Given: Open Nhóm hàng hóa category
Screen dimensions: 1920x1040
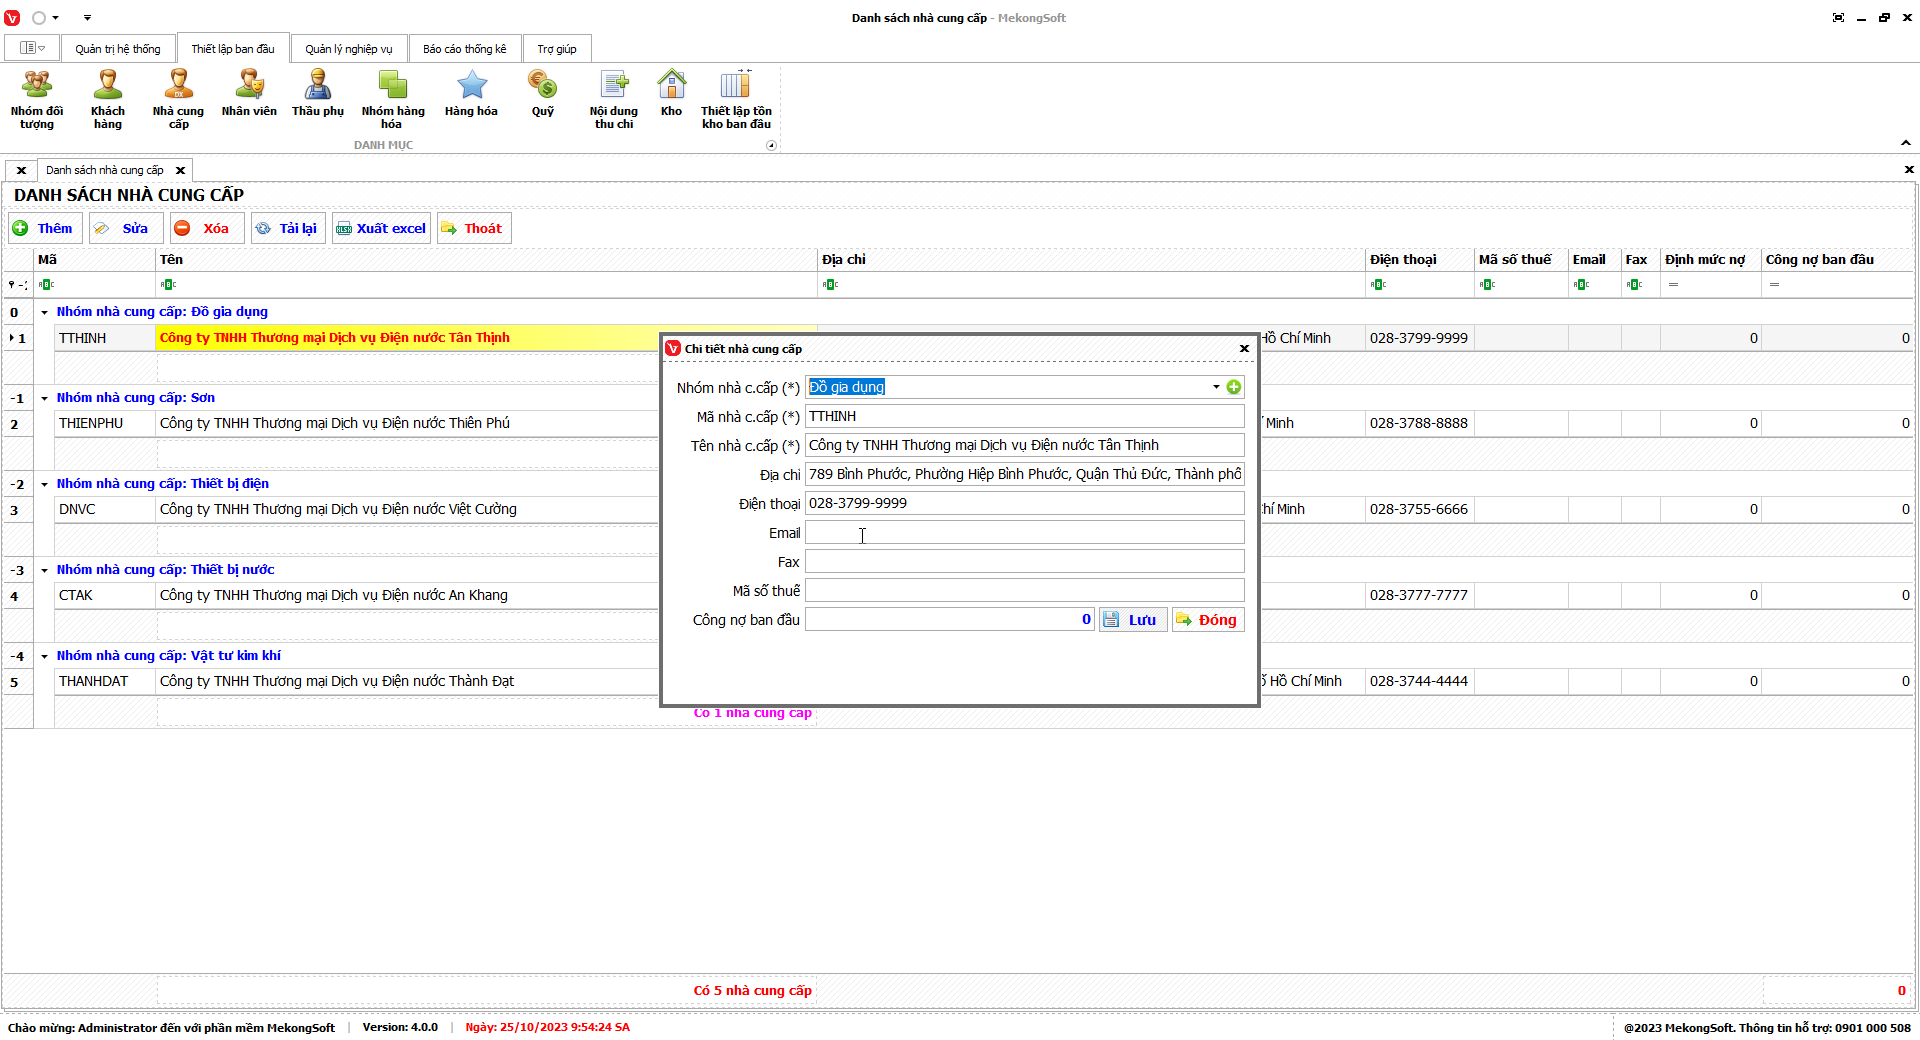Looking at the screenshot, I should (393, 100).
